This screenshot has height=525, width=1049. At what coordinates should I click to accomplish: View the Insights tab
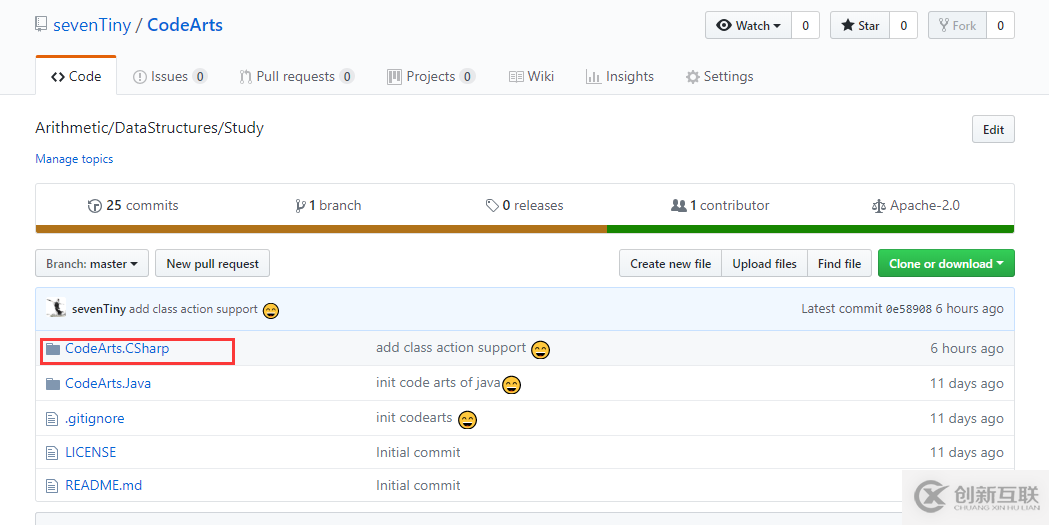619,76
